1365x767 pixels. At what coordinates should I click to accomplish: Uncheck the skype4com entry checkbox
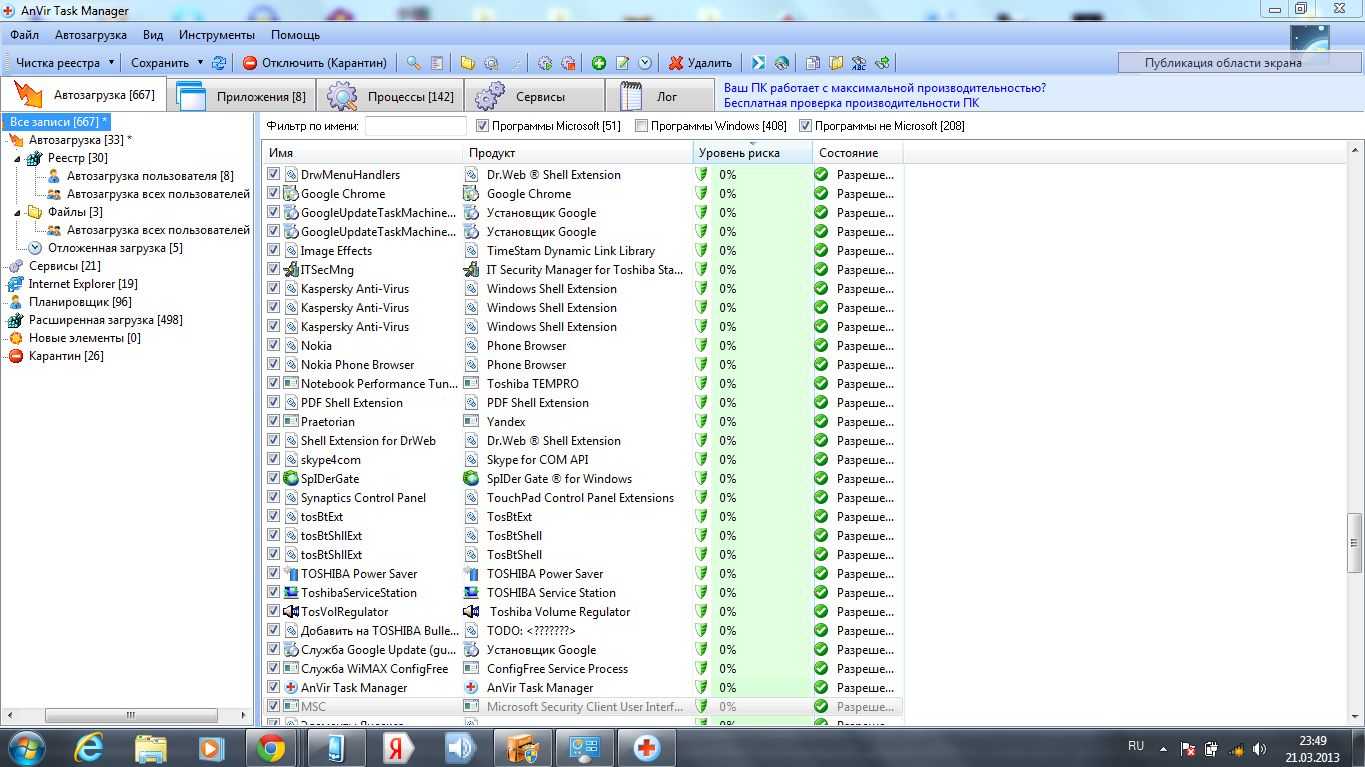tap(273, 459)
